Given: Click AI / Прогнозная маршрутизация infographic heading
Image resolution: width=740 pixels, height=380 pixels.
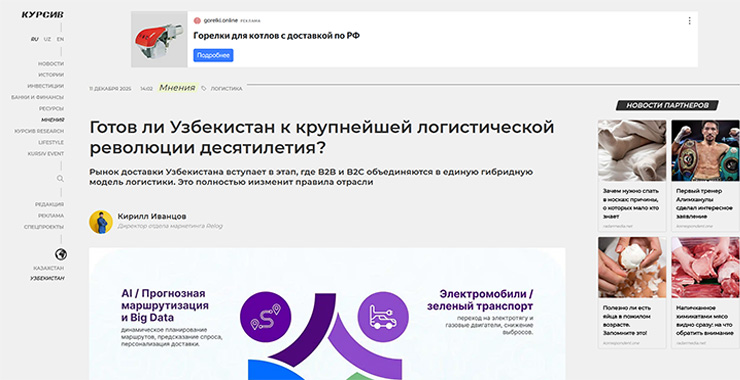Looking at the screenshot, I should click(165, 305).
